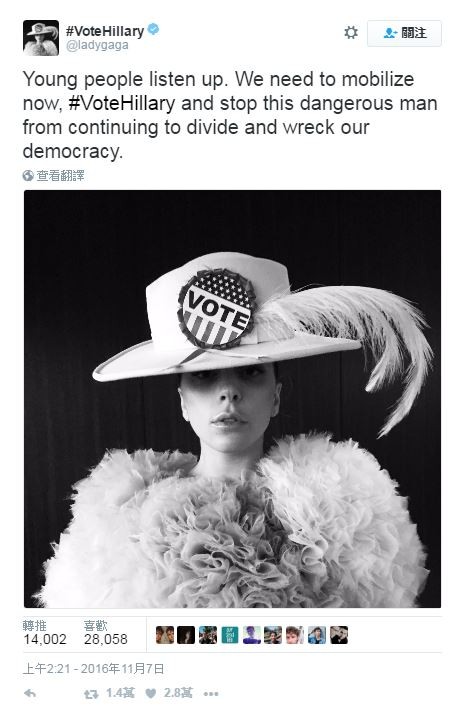Click the teal square liker avatar
This screenshot has width=462, height=712.
[x=230, y=635]
